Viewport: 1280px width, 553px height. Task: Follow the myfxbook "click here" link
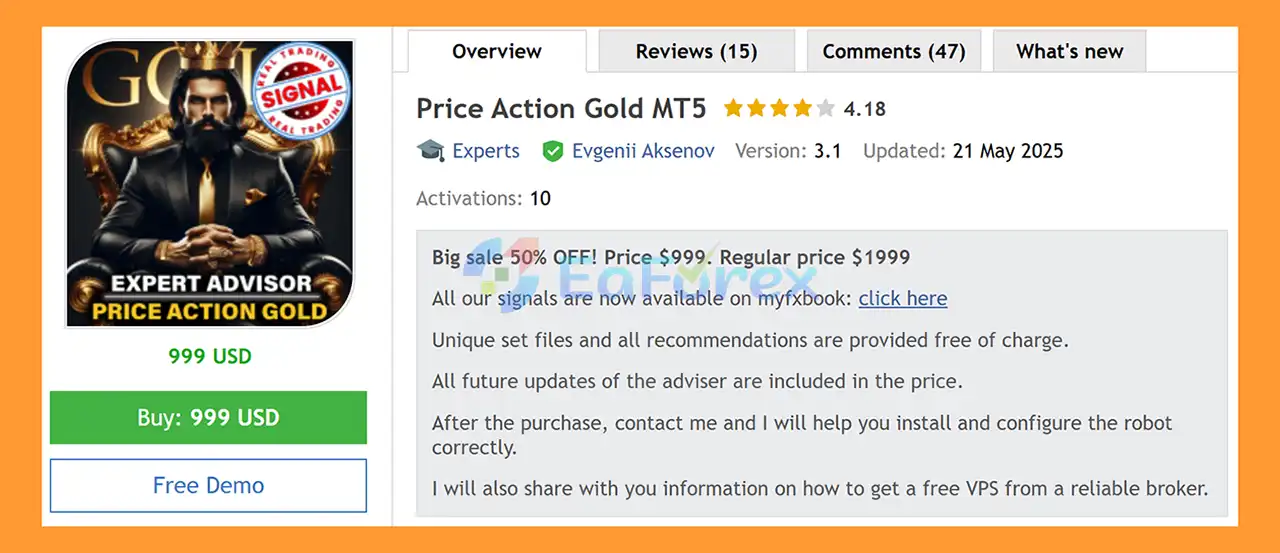(902, 298)
